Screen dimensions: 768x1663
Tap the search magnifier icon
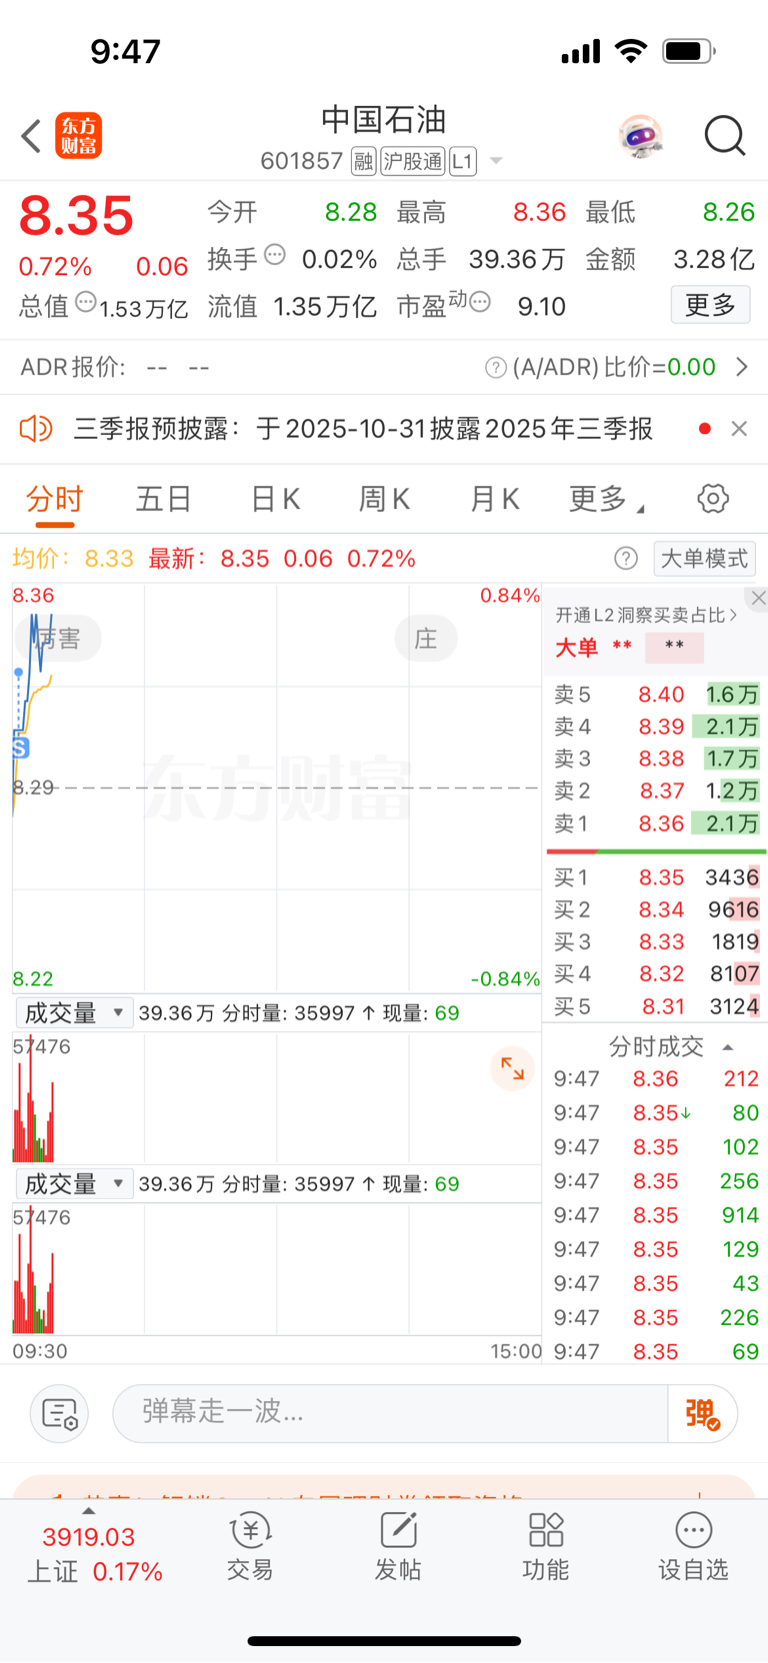point(725,136)
